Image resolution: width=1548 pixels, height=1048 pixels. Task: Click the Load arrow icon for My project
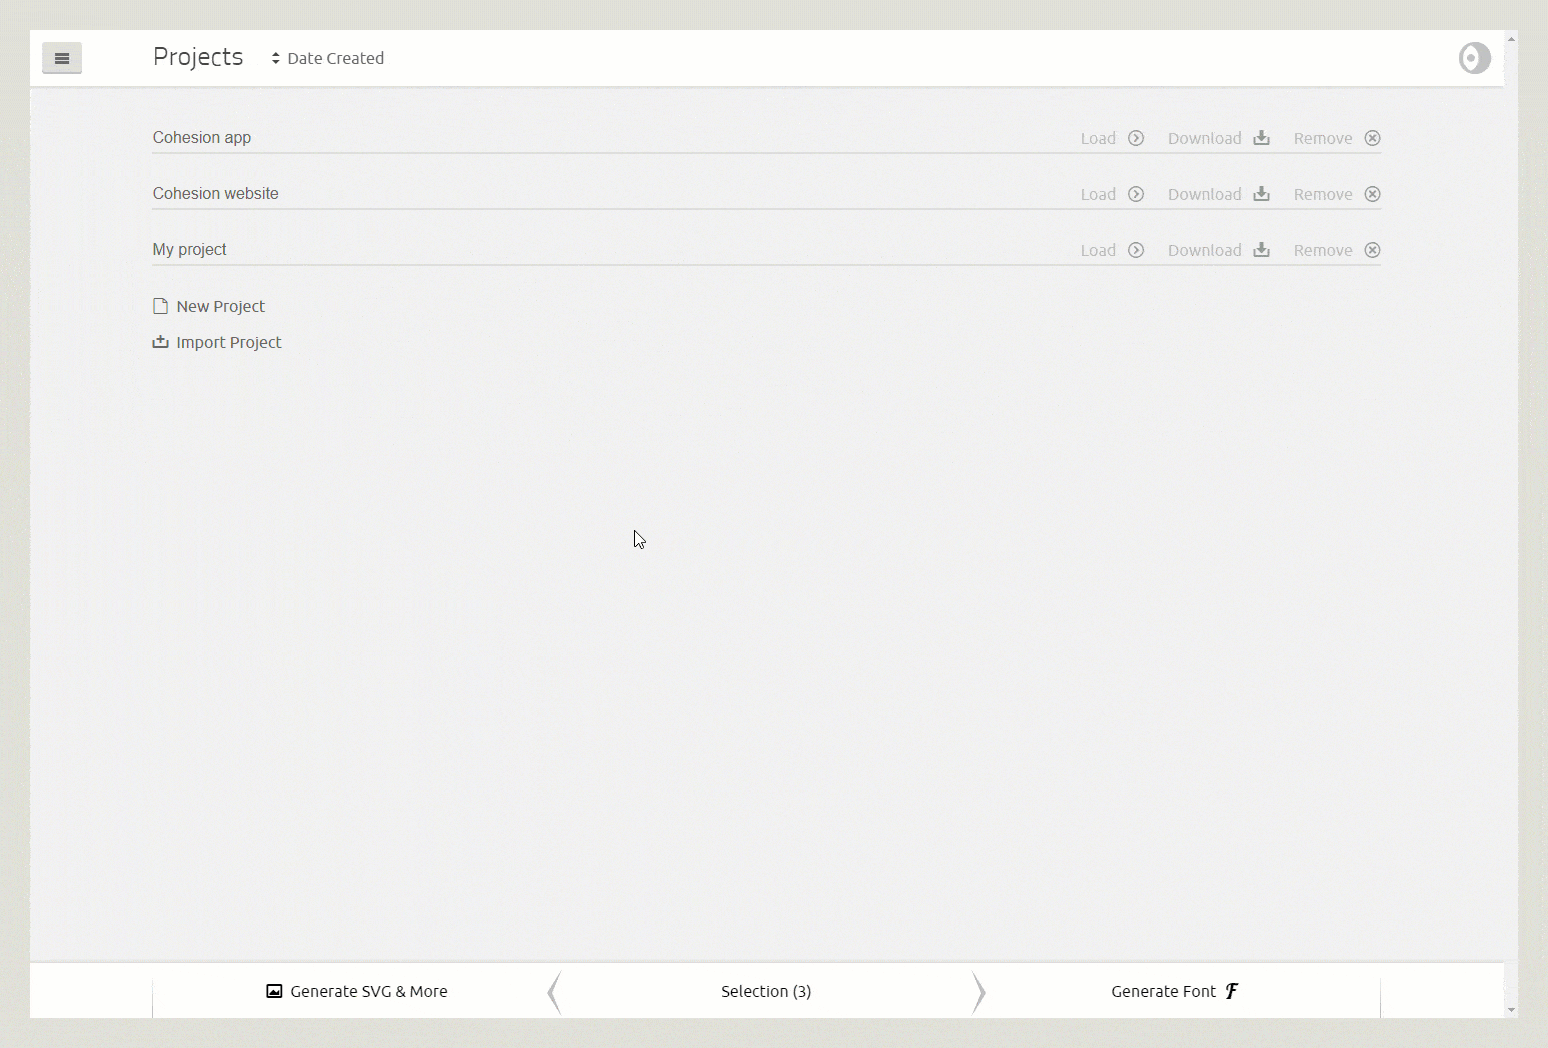click(1136, 250)
